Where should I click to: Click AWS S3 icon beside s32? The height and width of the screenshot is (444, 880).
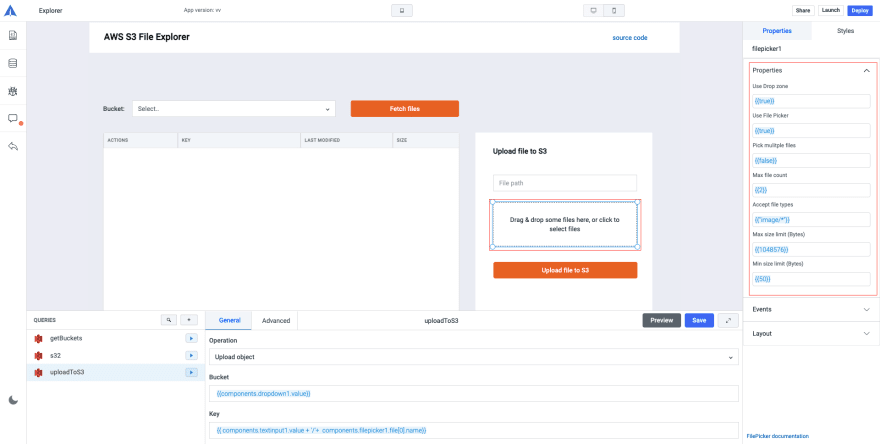[39, 355]
